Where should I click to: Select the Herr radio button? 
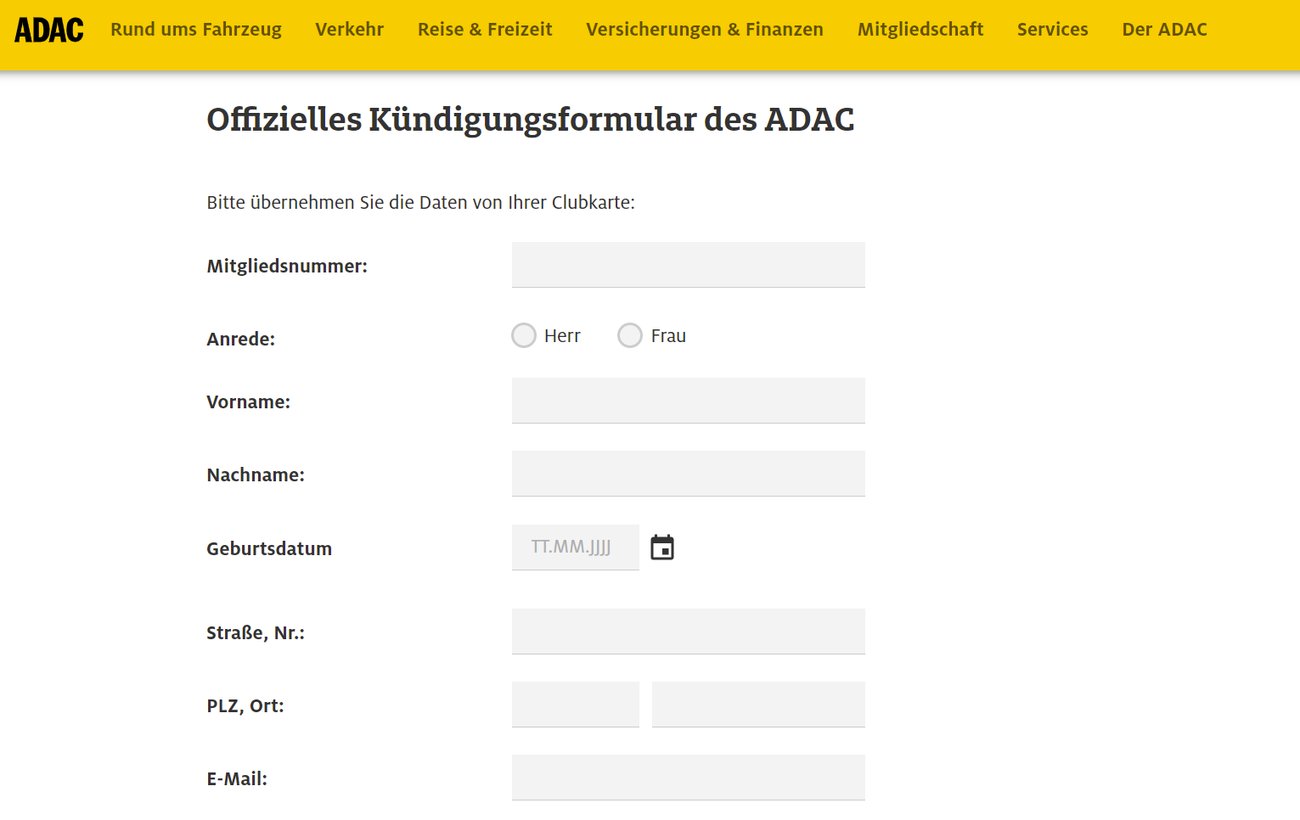pos(524,336)
